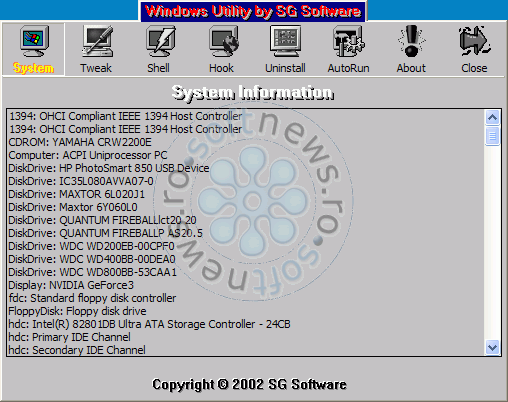Image resolution: width=508 pixels, height=402 pixels.
Task: Select 'CDROM: YAMAHA CRW2200E' row
Action: coord(245,142)
